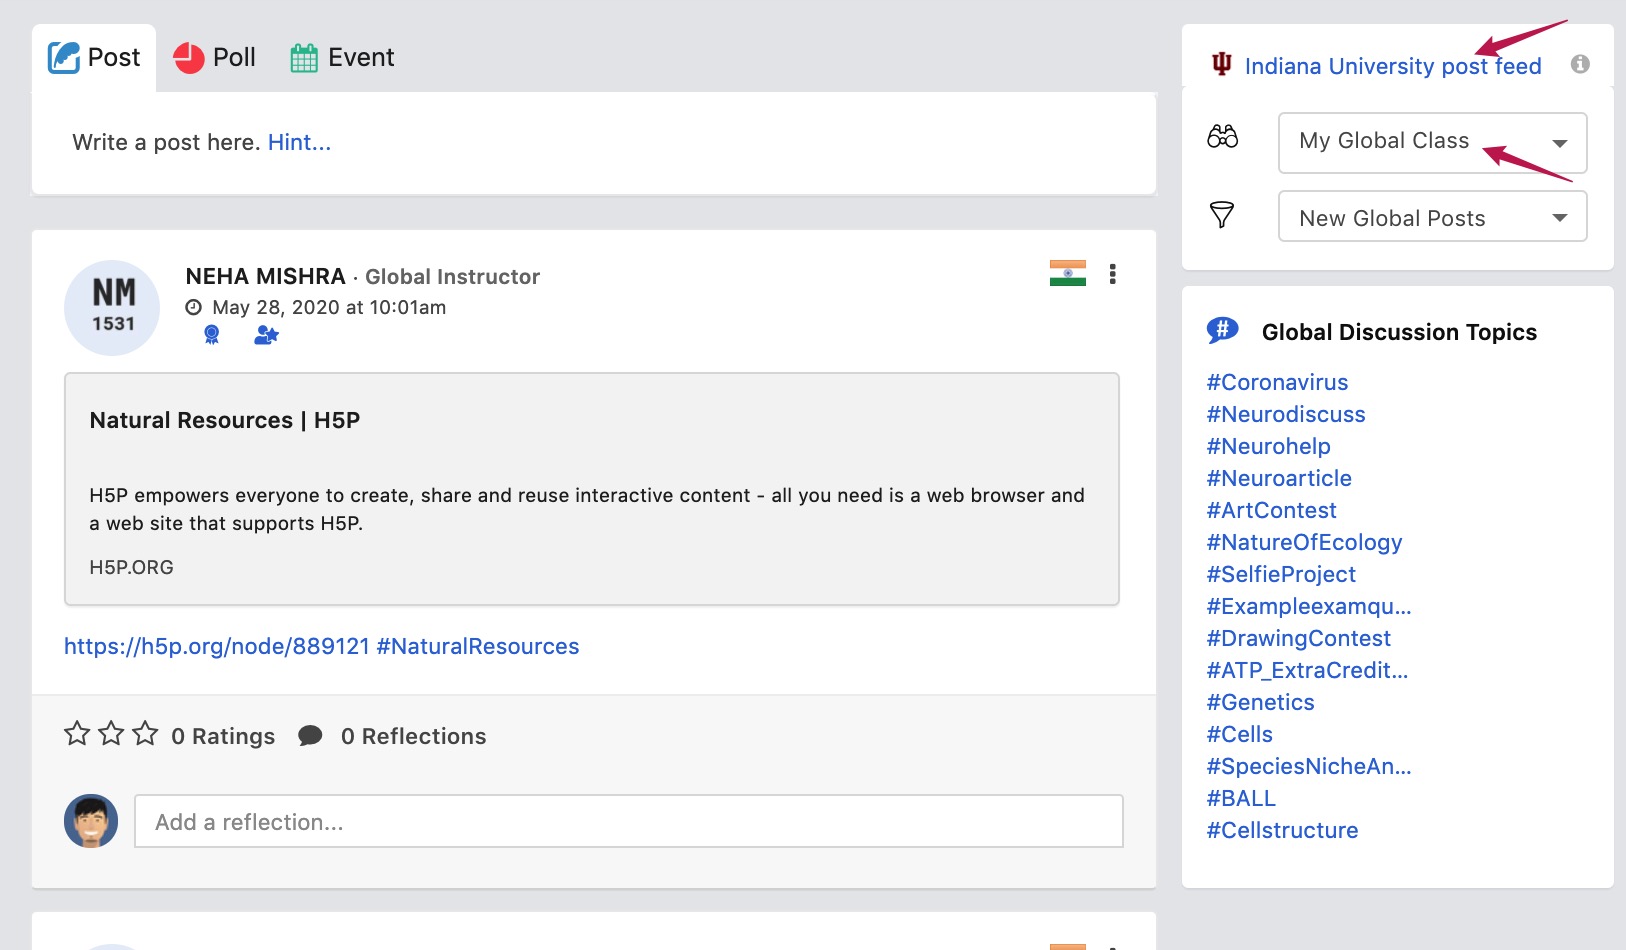
Task: Open NEHA MISHRA's profile name
Action: coord(265,276)
